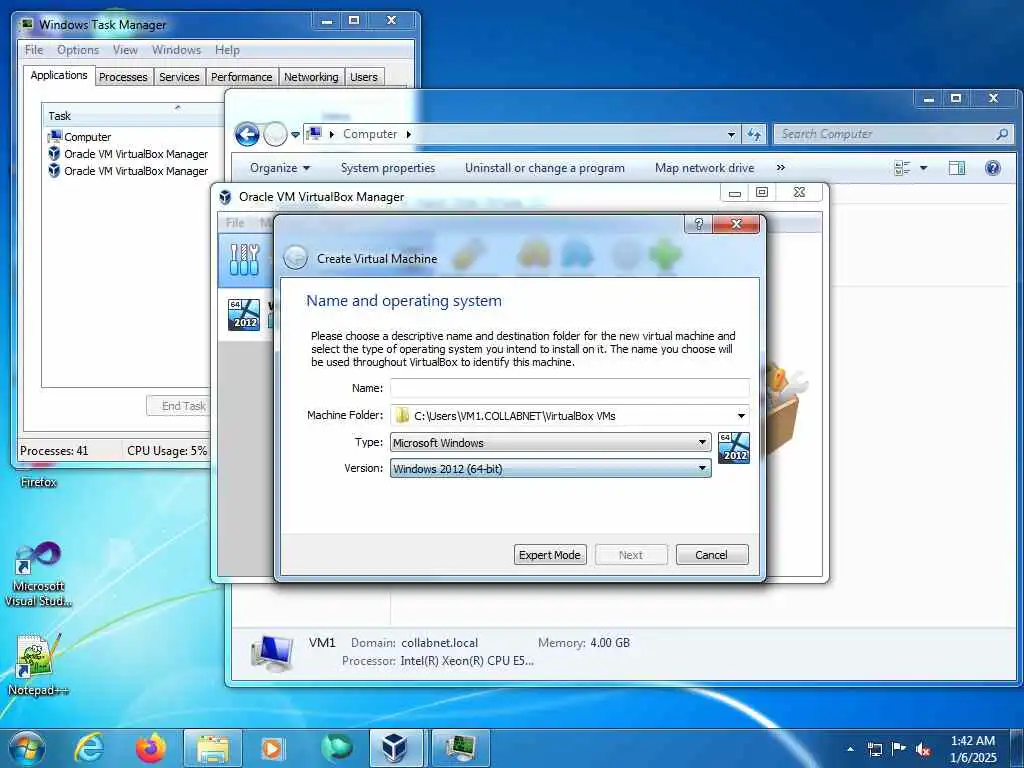Click Uninstall or change a program

(545, 168)
